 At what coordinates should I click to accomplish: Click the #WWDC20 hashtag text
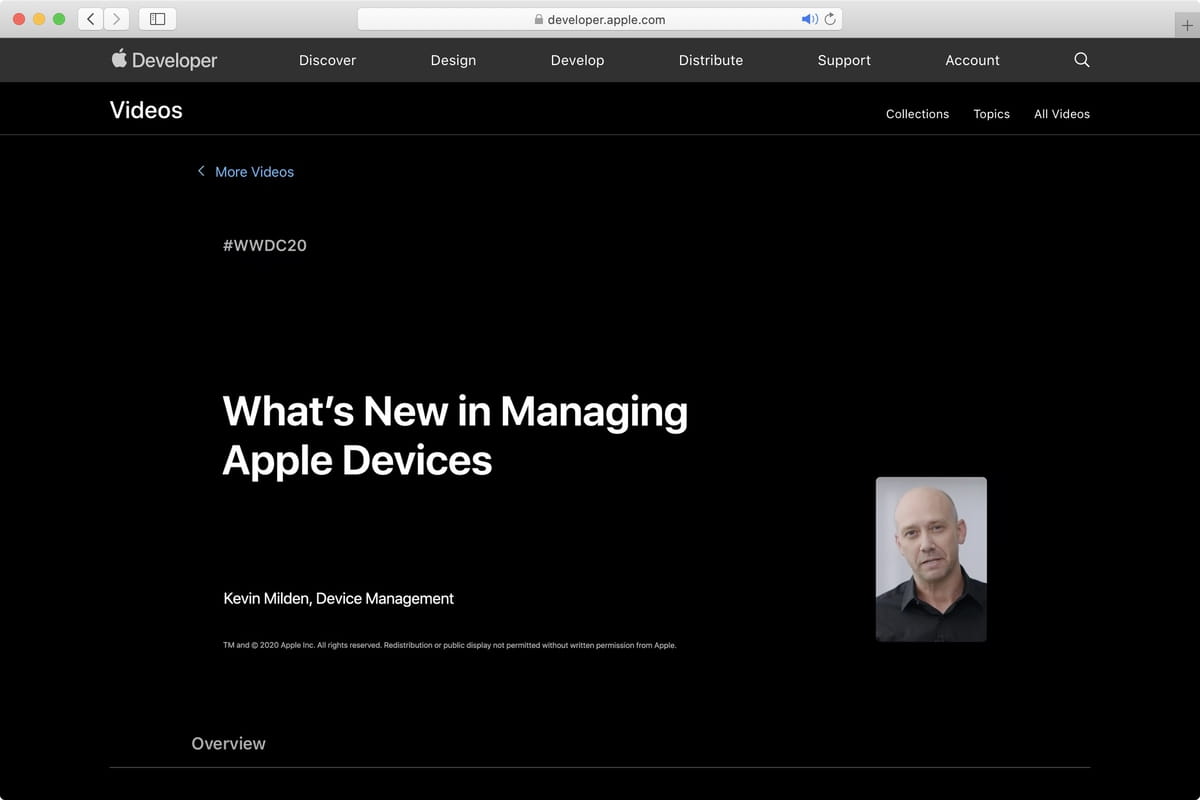click(x=265, y=245)
